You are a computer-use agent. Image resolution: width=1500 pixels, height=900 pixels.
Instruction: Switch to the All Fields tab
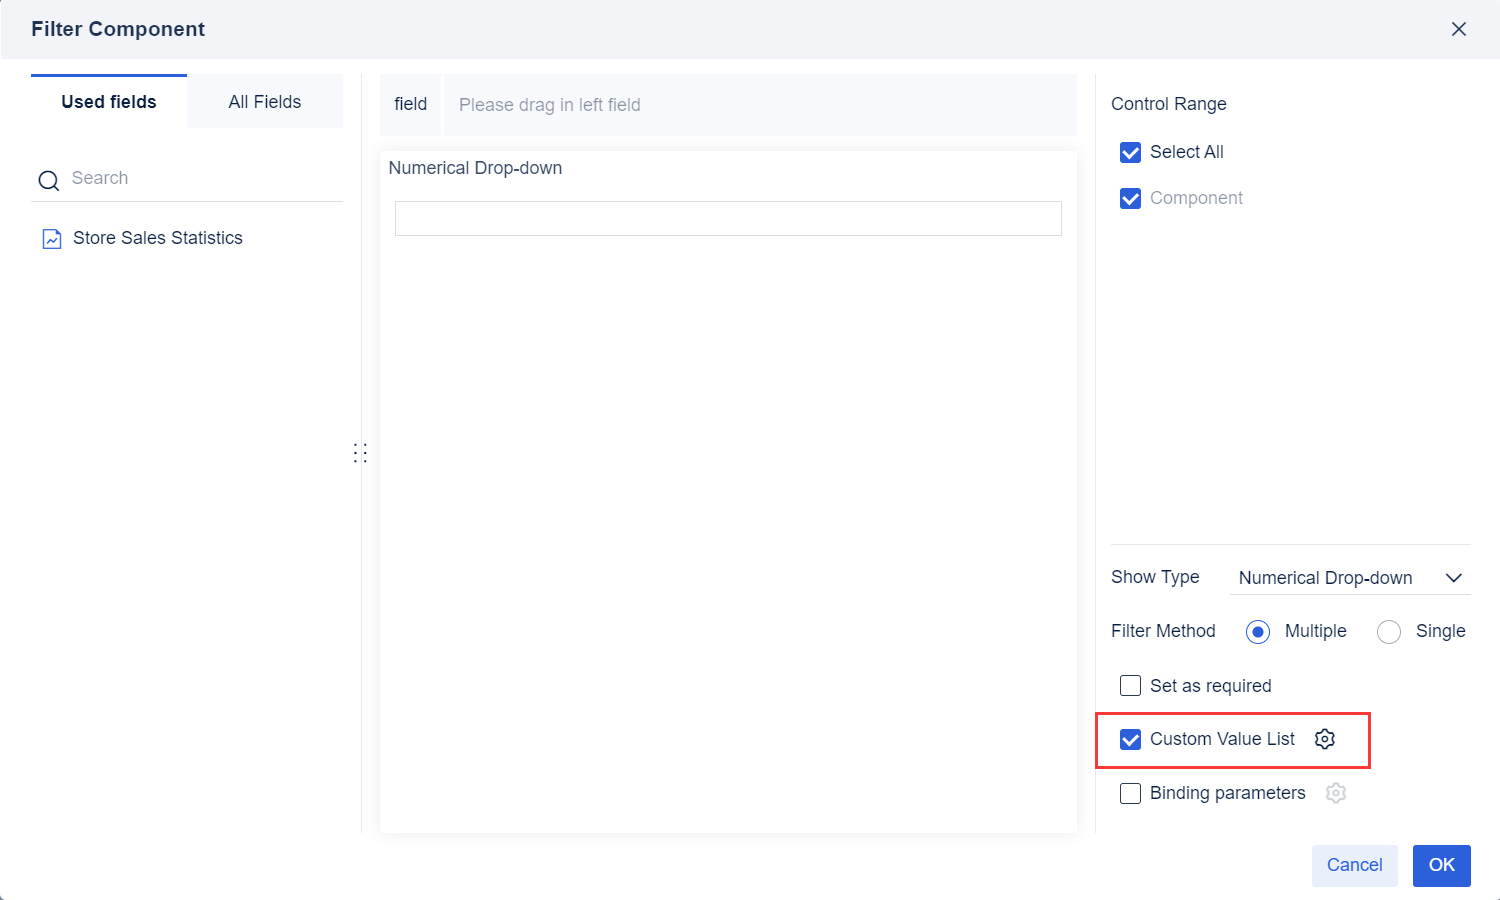[265, 102]
